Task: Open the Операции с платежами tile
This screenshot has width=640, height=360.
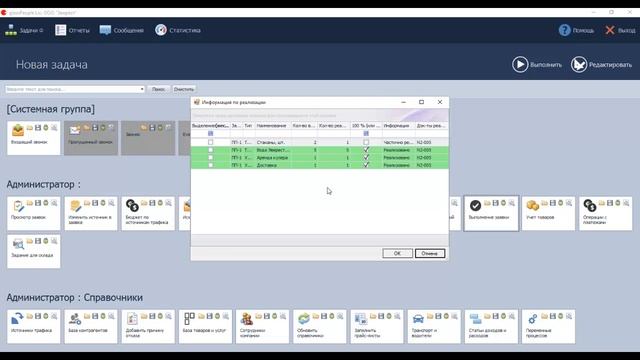Action: click(x=605, y=213)
